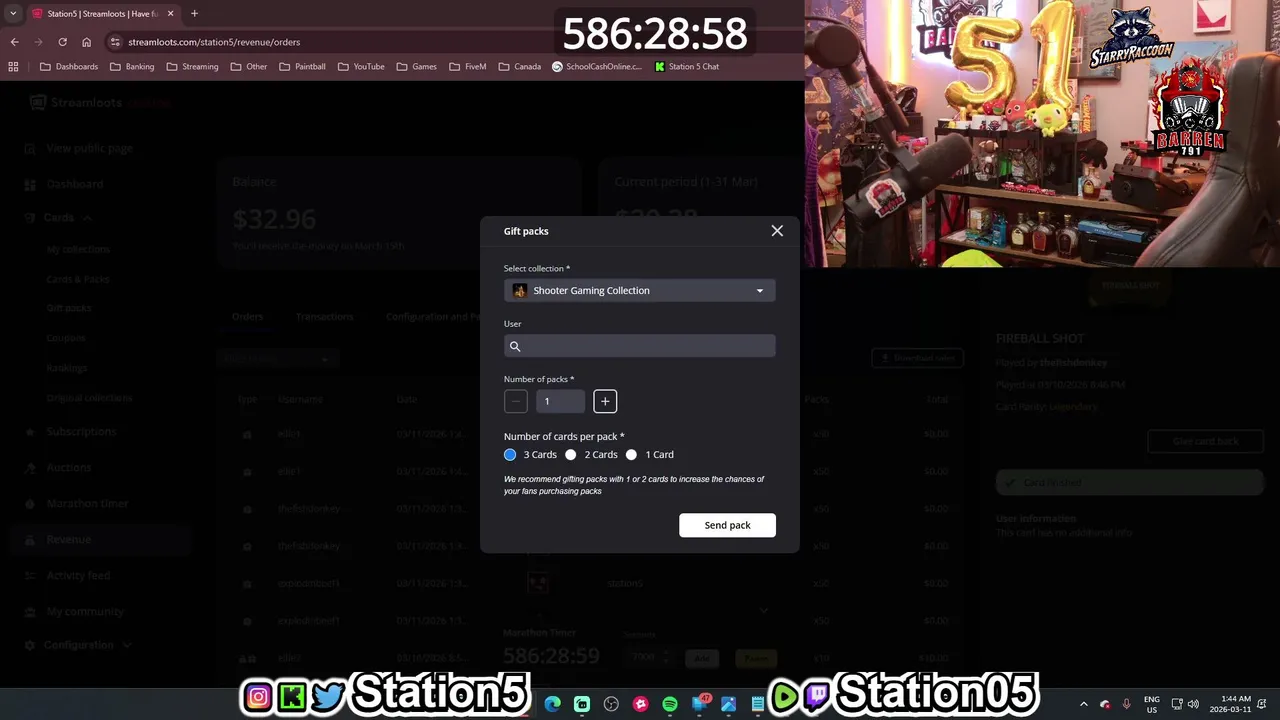The image size is (1280, 720).
Task: Open the clock showing 1:44 AM
Action: click(x=1231, y=704)
